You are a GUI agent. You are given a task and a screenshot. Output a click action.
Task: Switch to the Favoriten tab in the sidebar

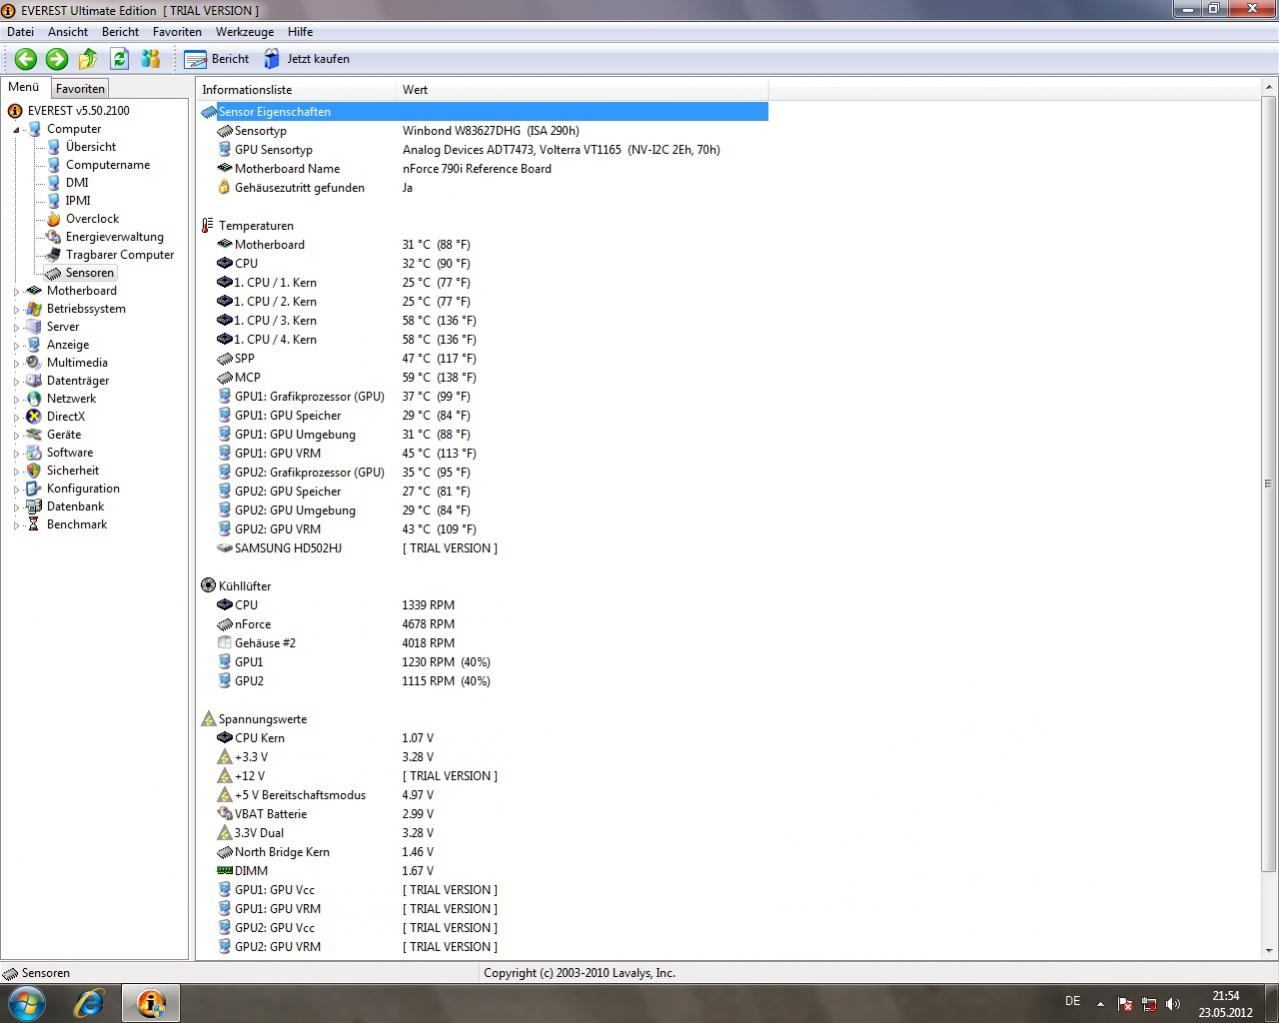80,89
